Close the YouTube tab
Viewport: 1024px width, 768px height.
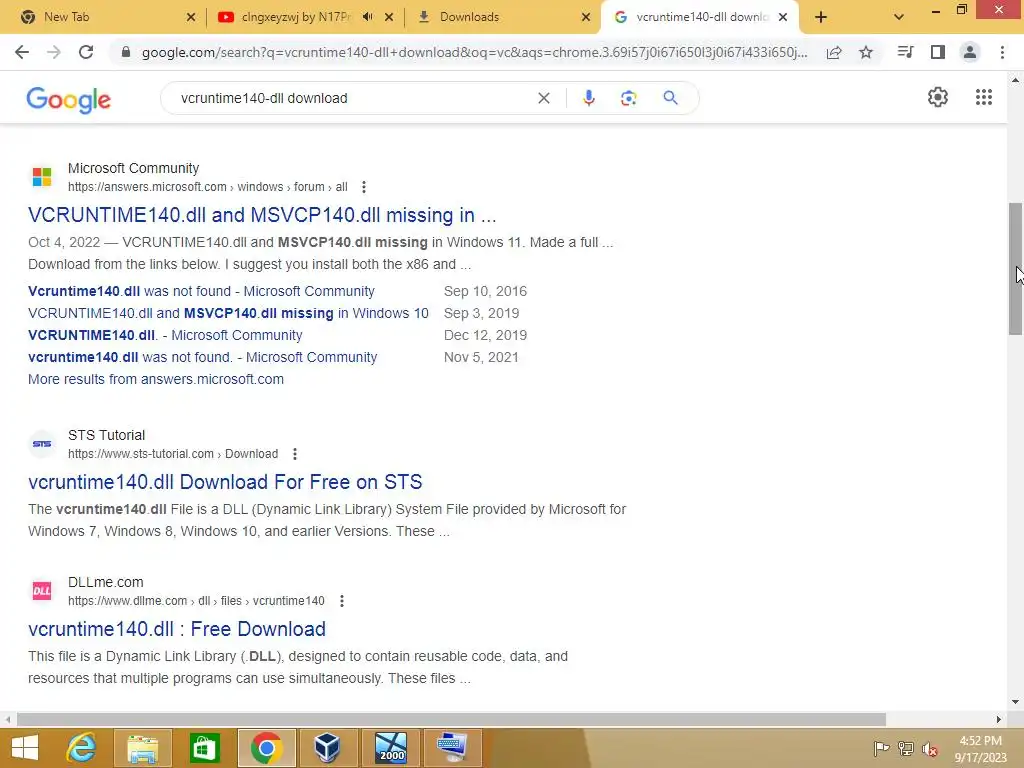click(x=389, y=17)
